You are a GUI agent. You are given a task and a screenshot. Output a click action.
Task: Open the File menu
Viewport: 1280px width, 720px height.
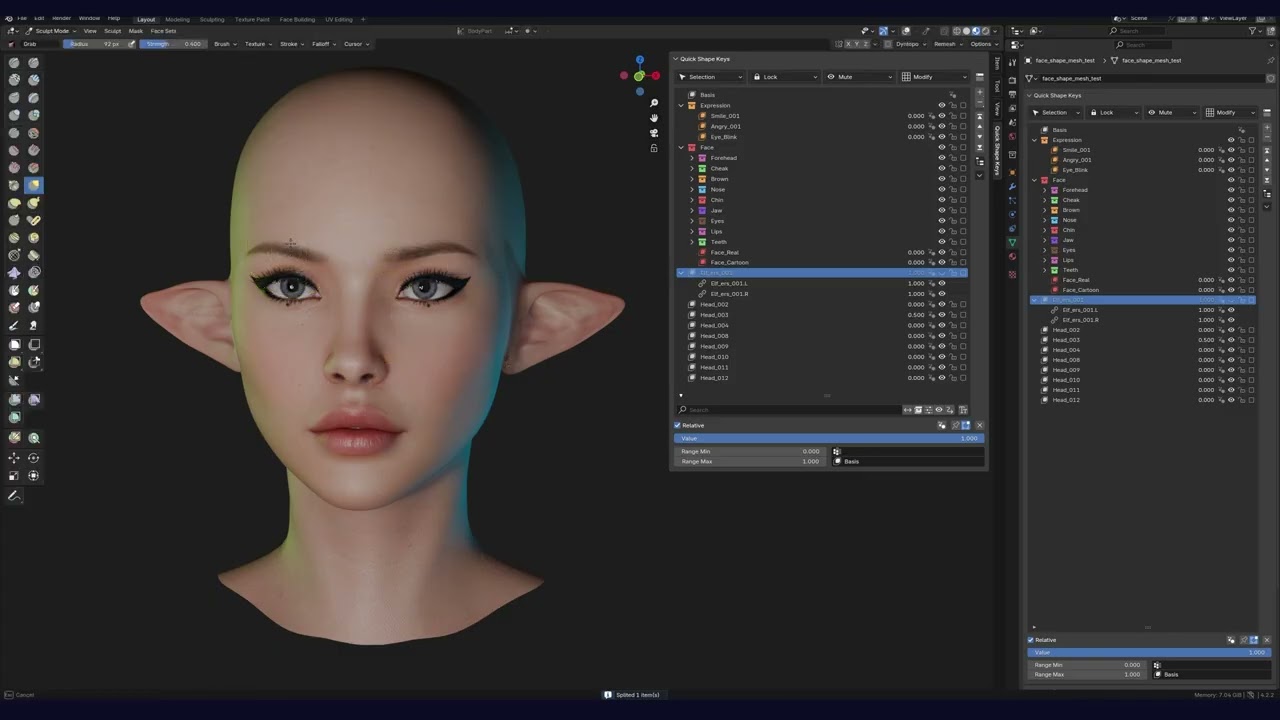21,18
